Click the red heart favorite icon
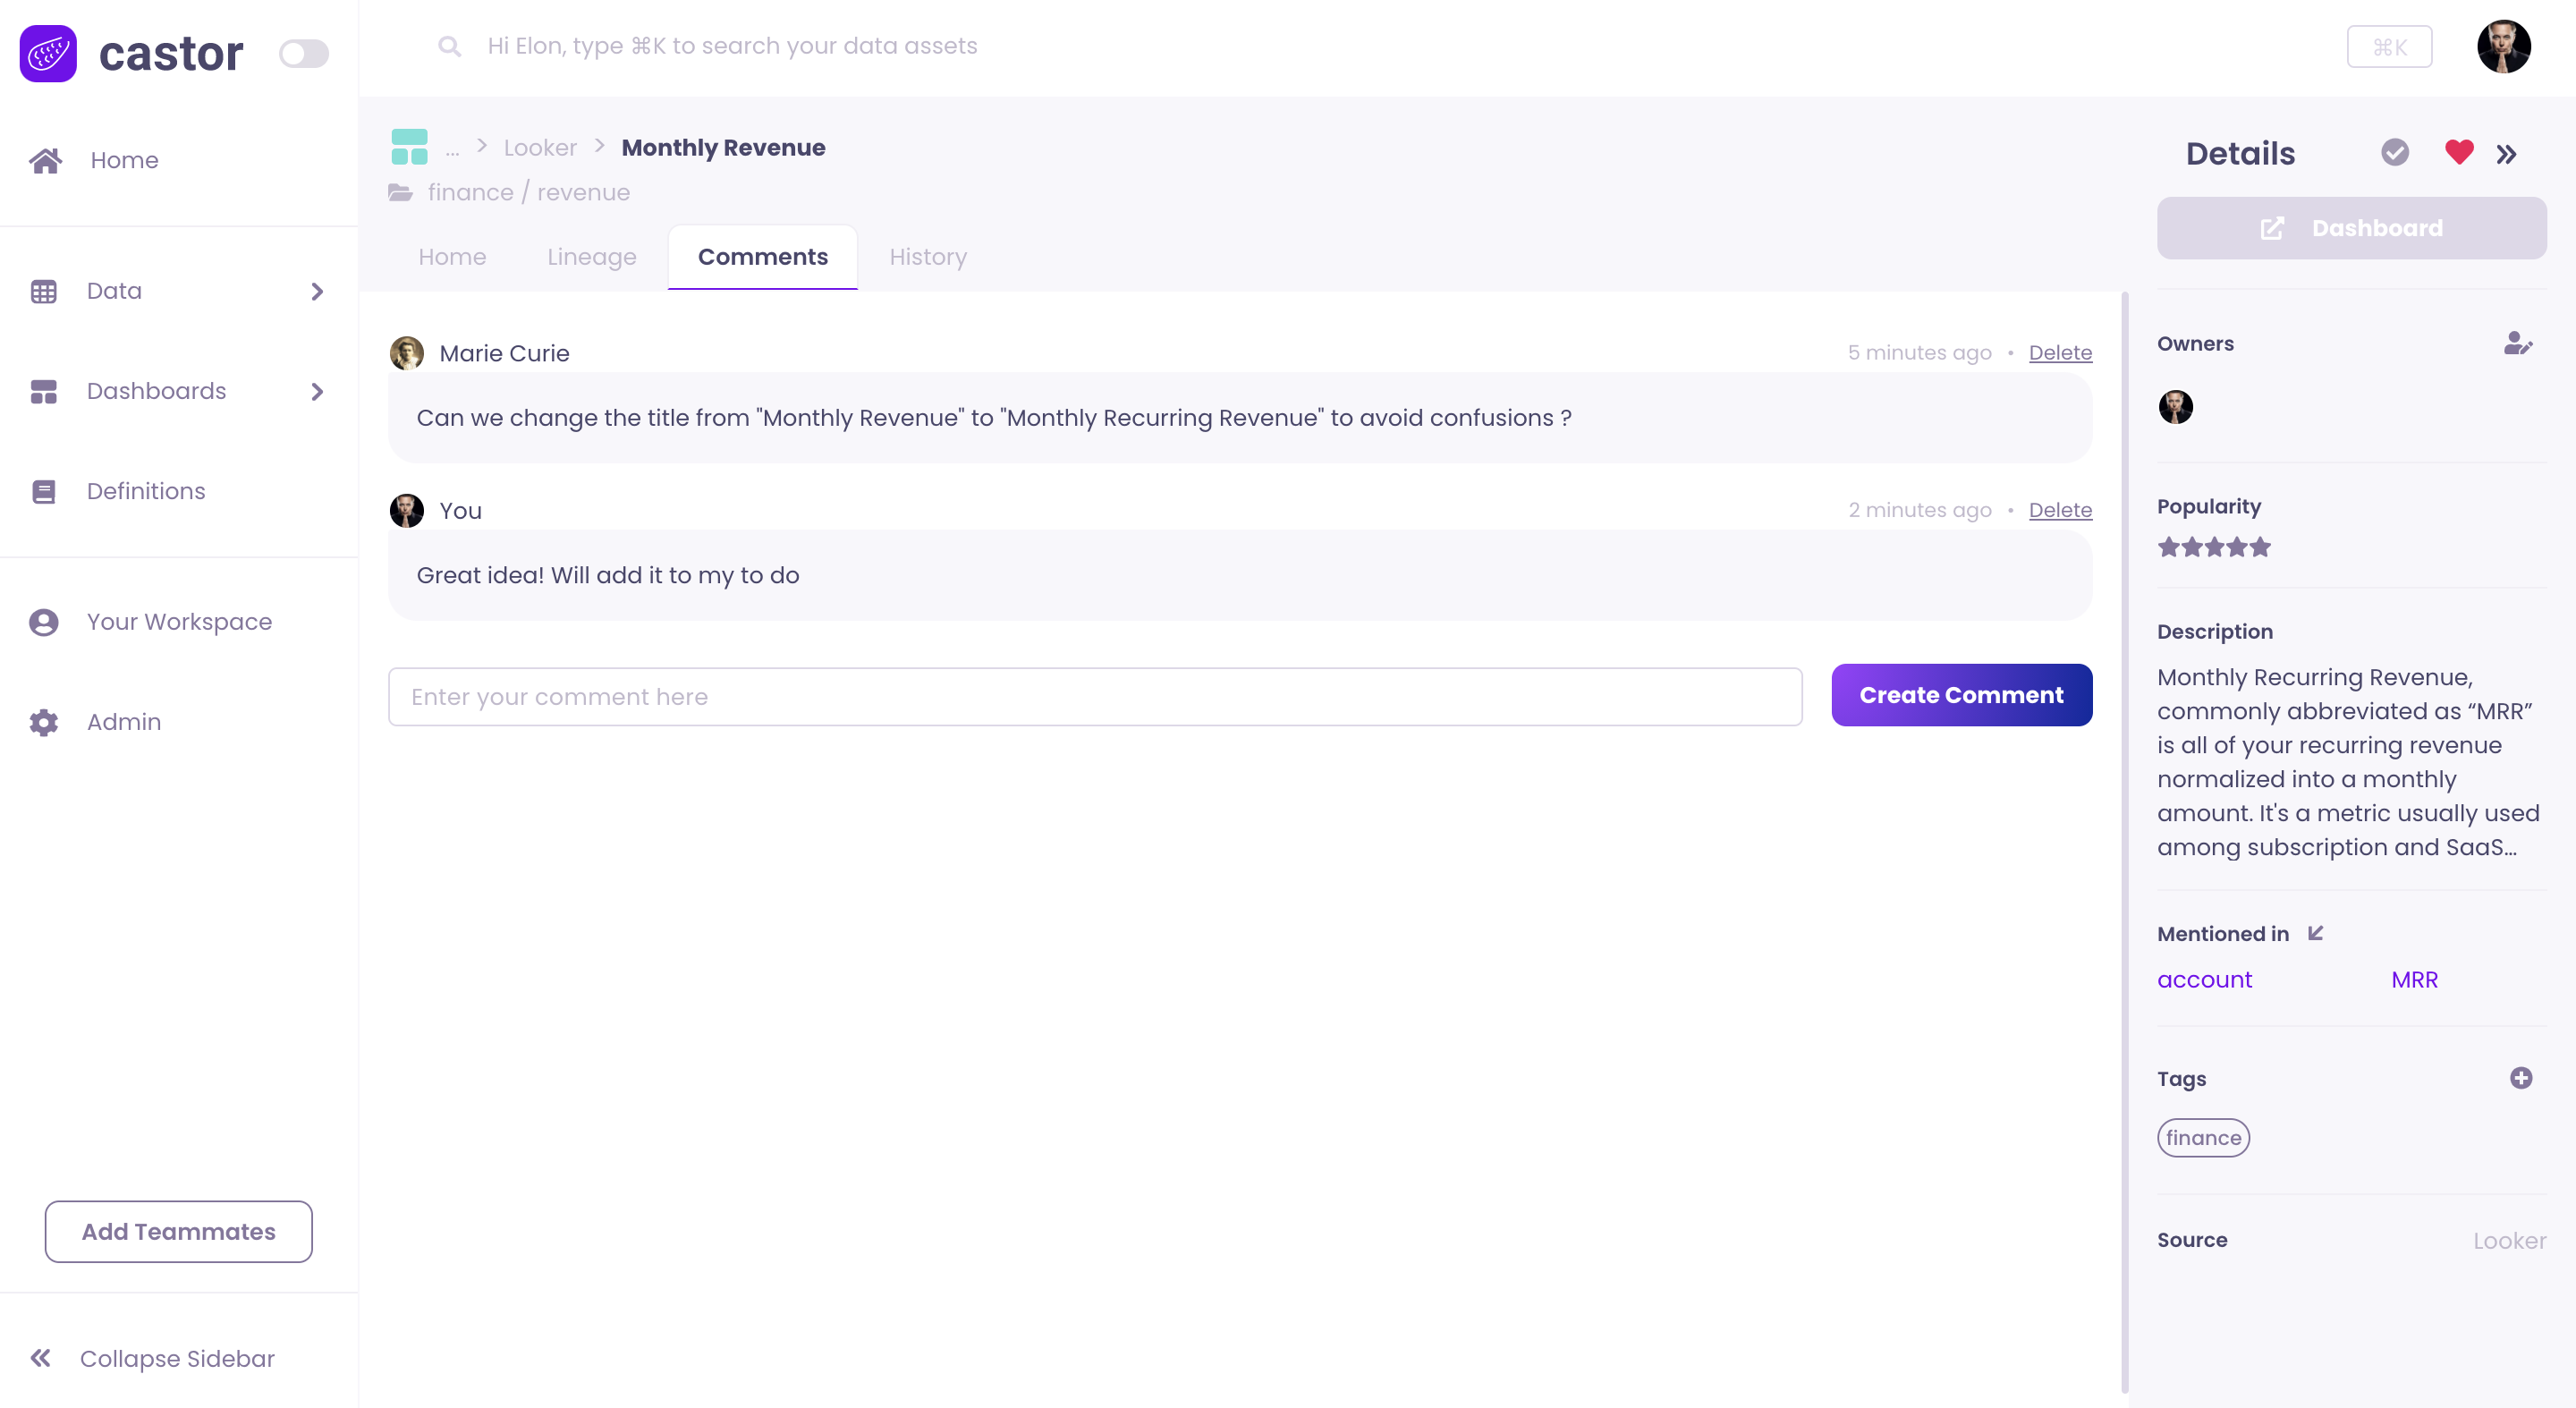The width and height of the screenshot is (2576, 1408). [x=2458, y=152]
